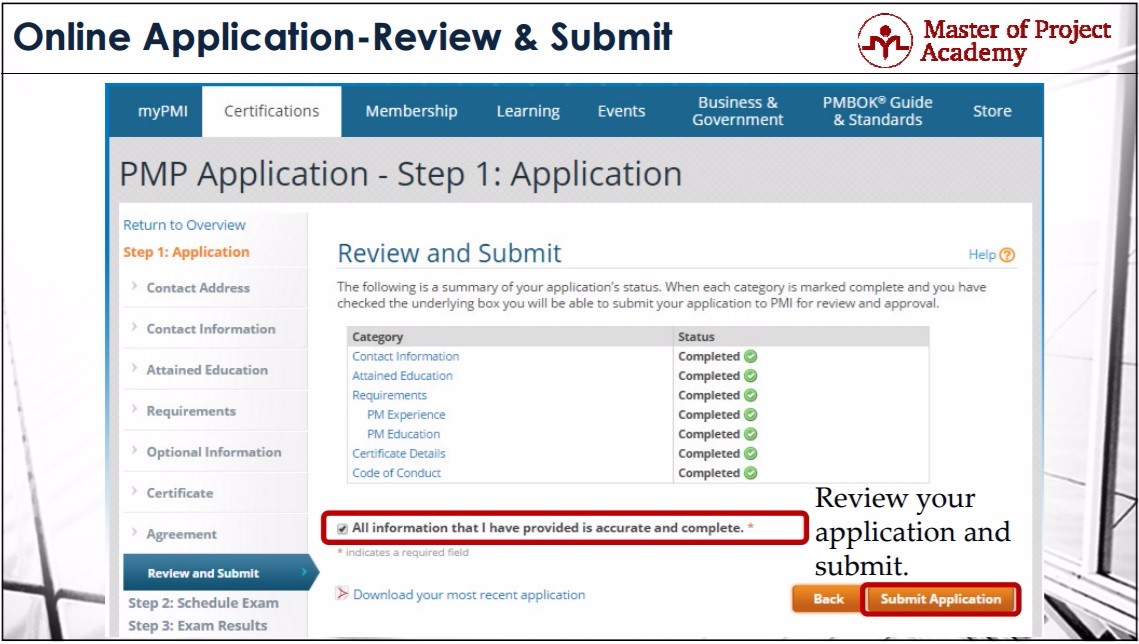1139x644 pixels.
Task: Open PMBOK Guide & Standards tab
Action: coord(877,111)
